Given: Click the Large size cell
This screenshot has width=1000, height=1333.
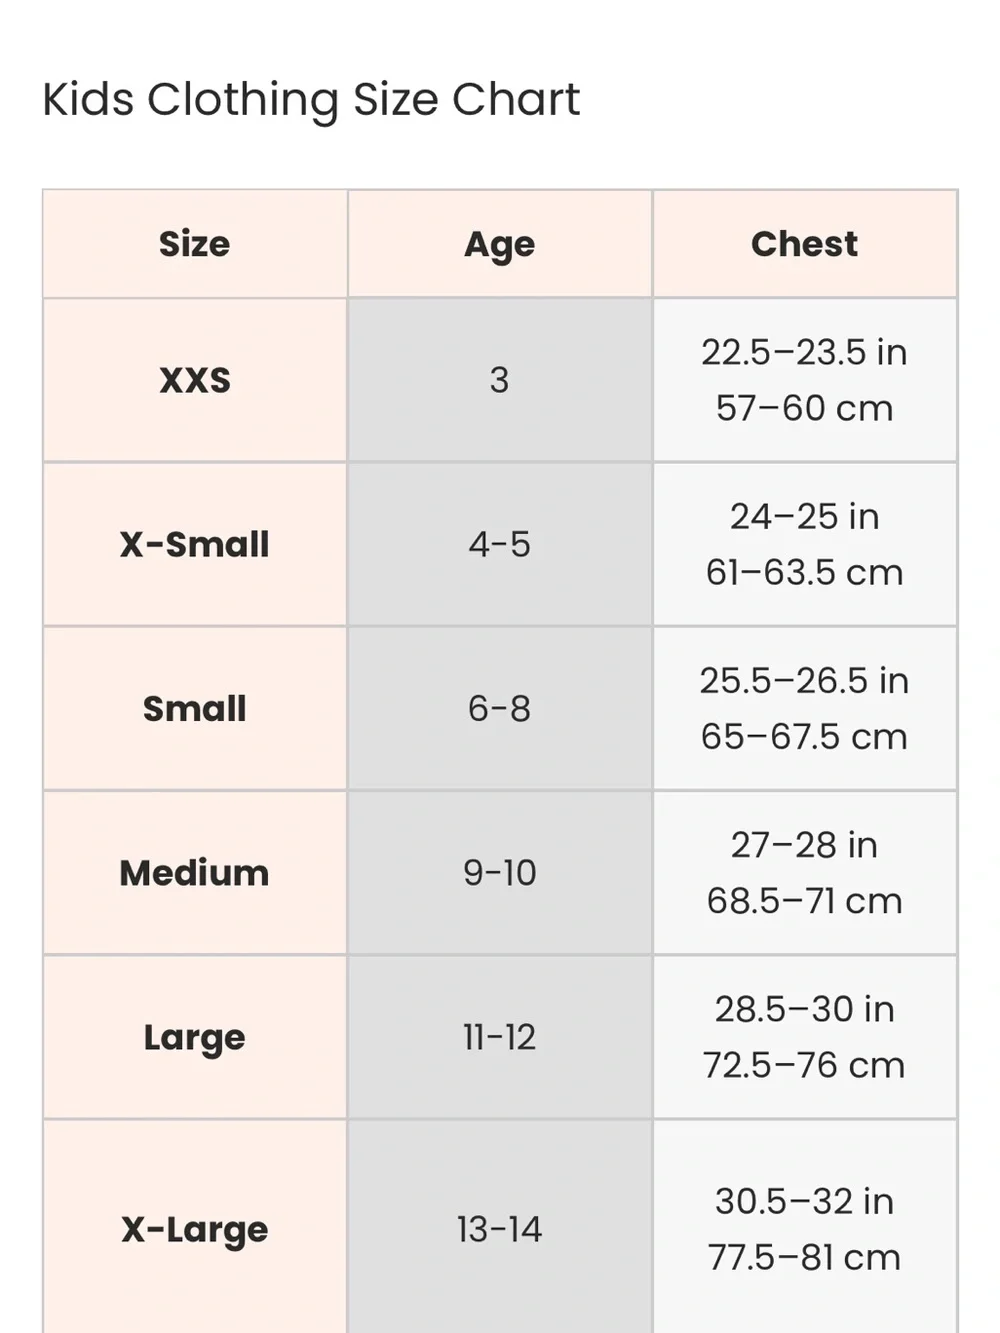Looking at the screenshot, I should (x=195, y=1037).
